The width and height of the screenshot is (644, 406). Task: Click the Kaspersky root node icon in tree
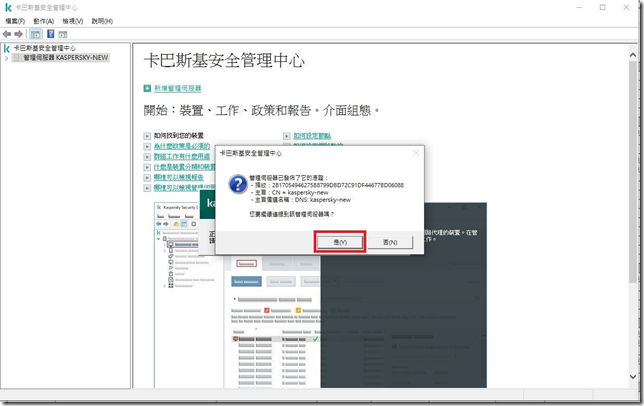point(7,47)
